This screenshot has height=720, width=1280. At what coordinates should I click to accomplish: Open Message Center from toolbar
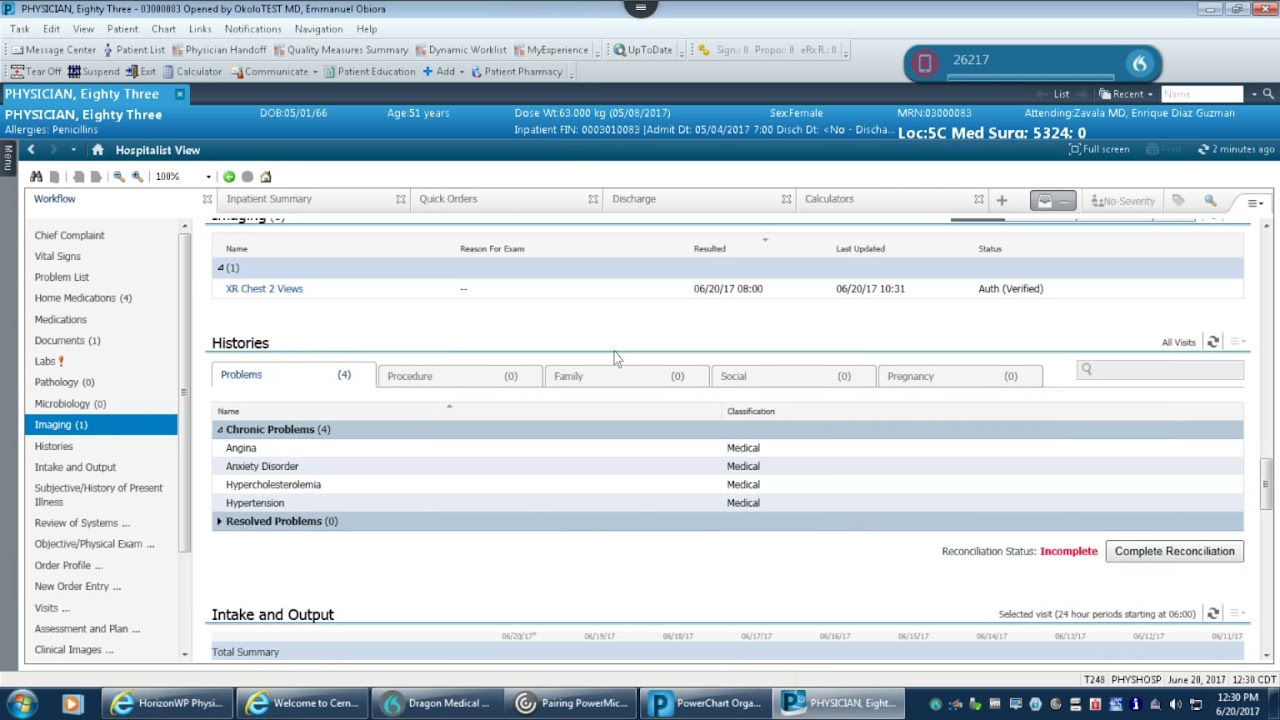(x=54, y=49)
